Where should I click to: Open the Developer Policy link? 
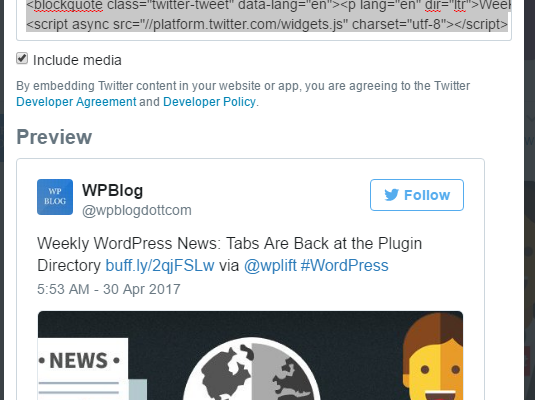(x=209, y=102)
